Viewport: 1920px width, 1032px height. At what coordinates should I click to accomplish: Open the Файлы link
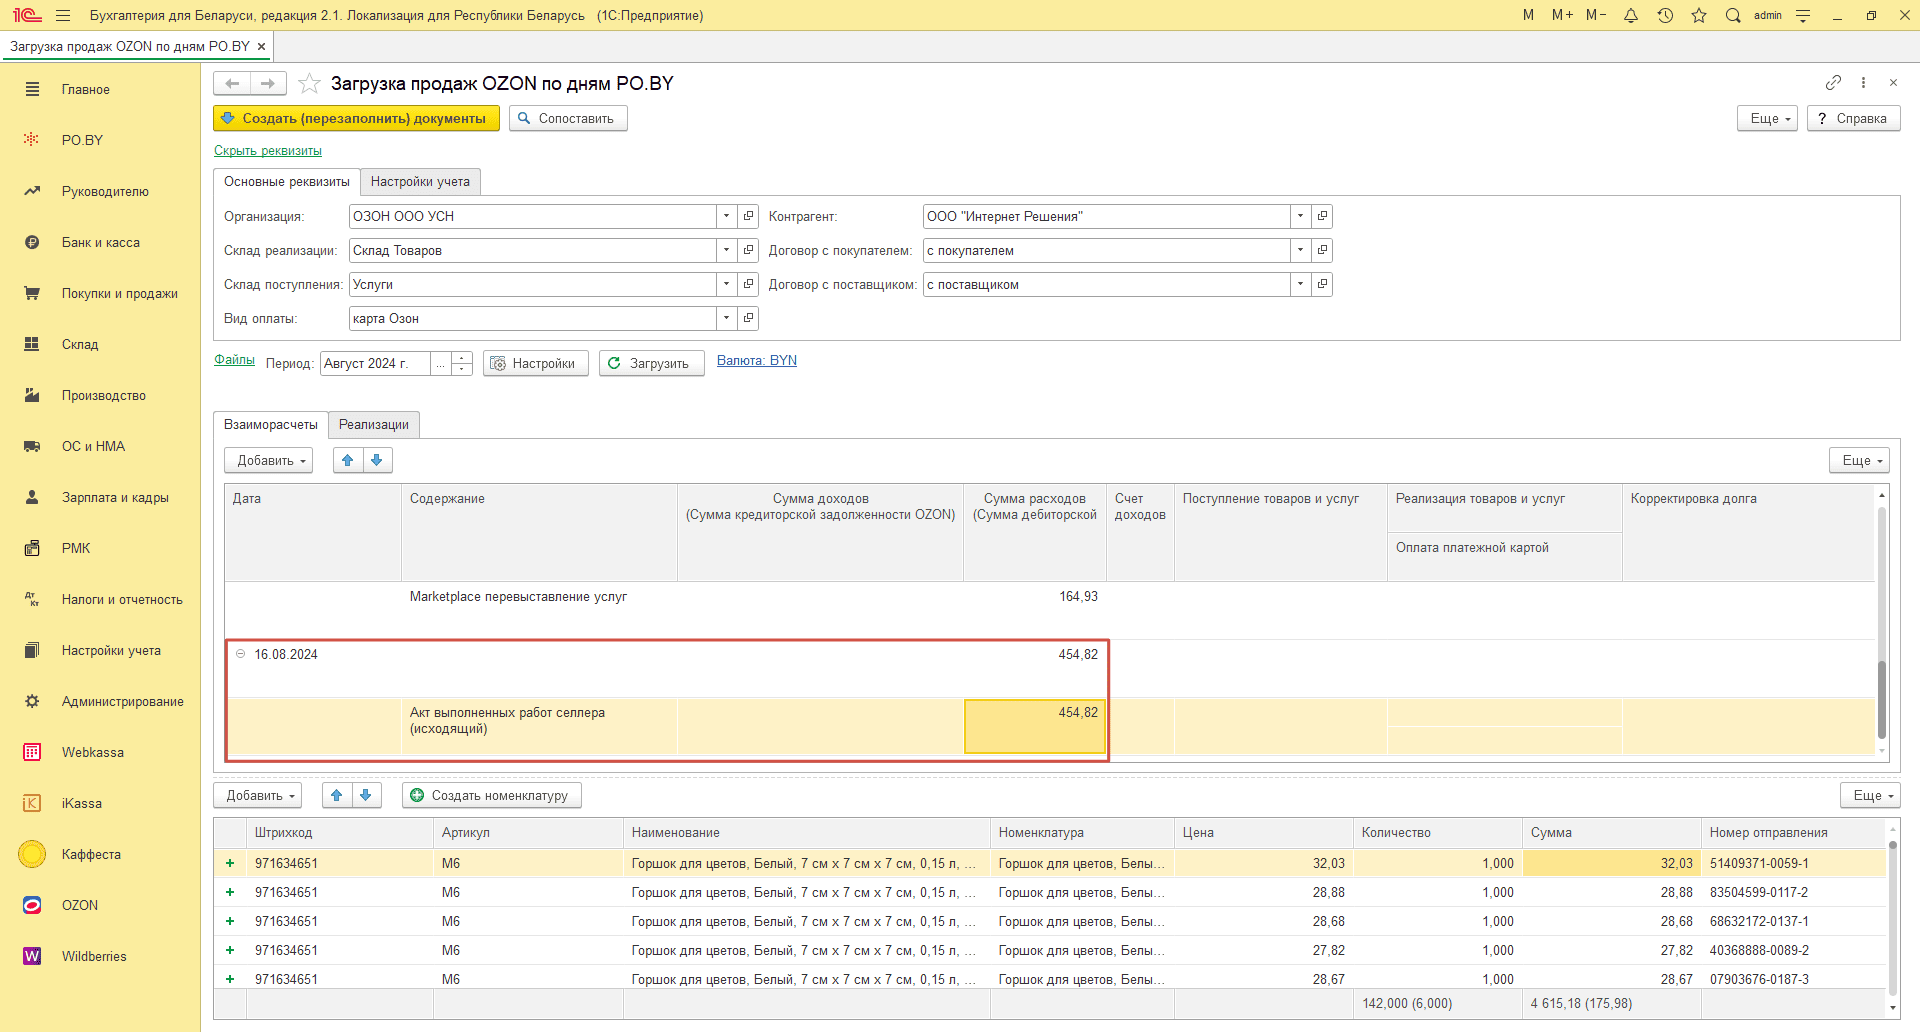234,360
